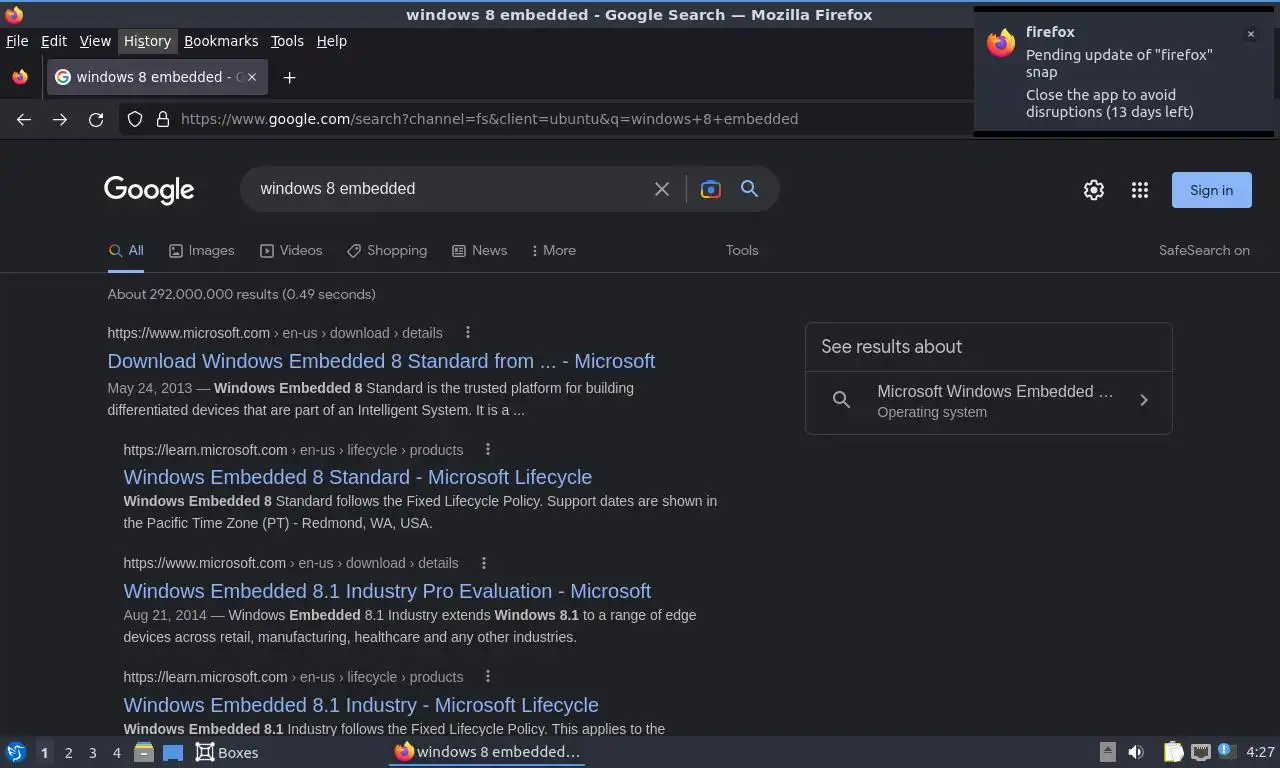Open the file manager taskbar icon

[144, 752]
